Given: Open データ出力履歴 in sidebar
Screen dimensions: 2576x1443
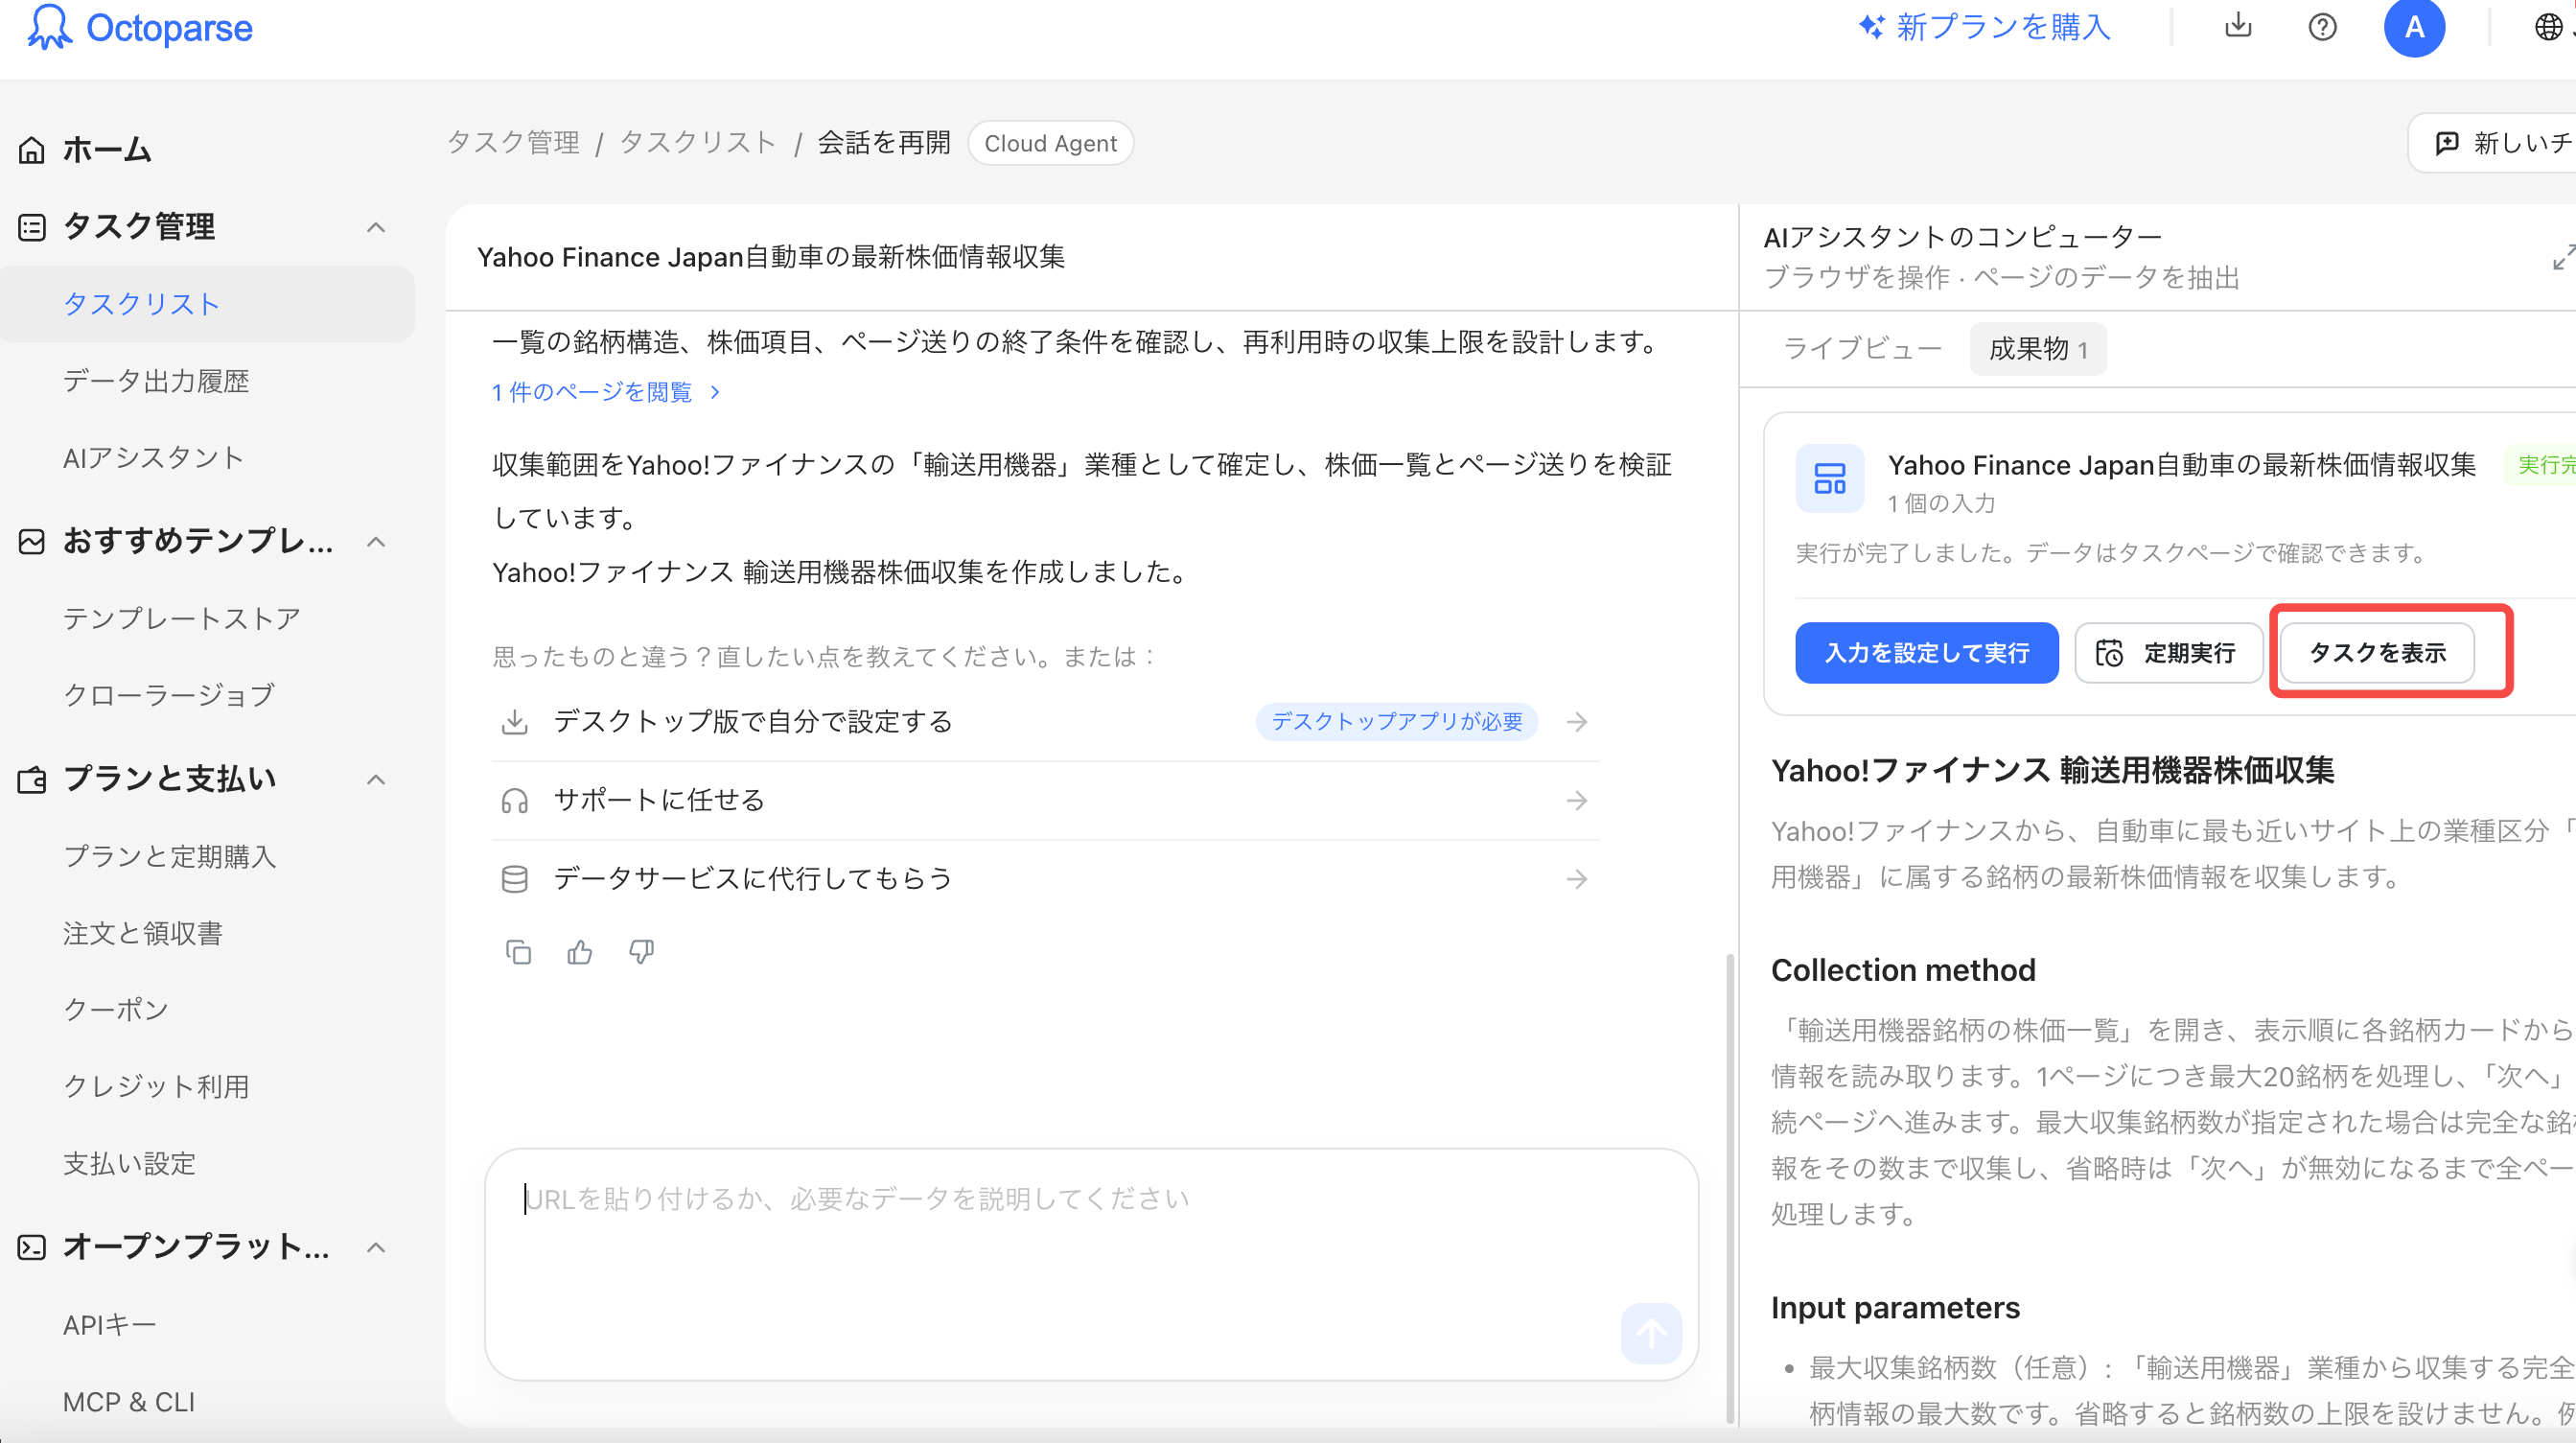Looking at the screenshot, I should click(156, 381).
